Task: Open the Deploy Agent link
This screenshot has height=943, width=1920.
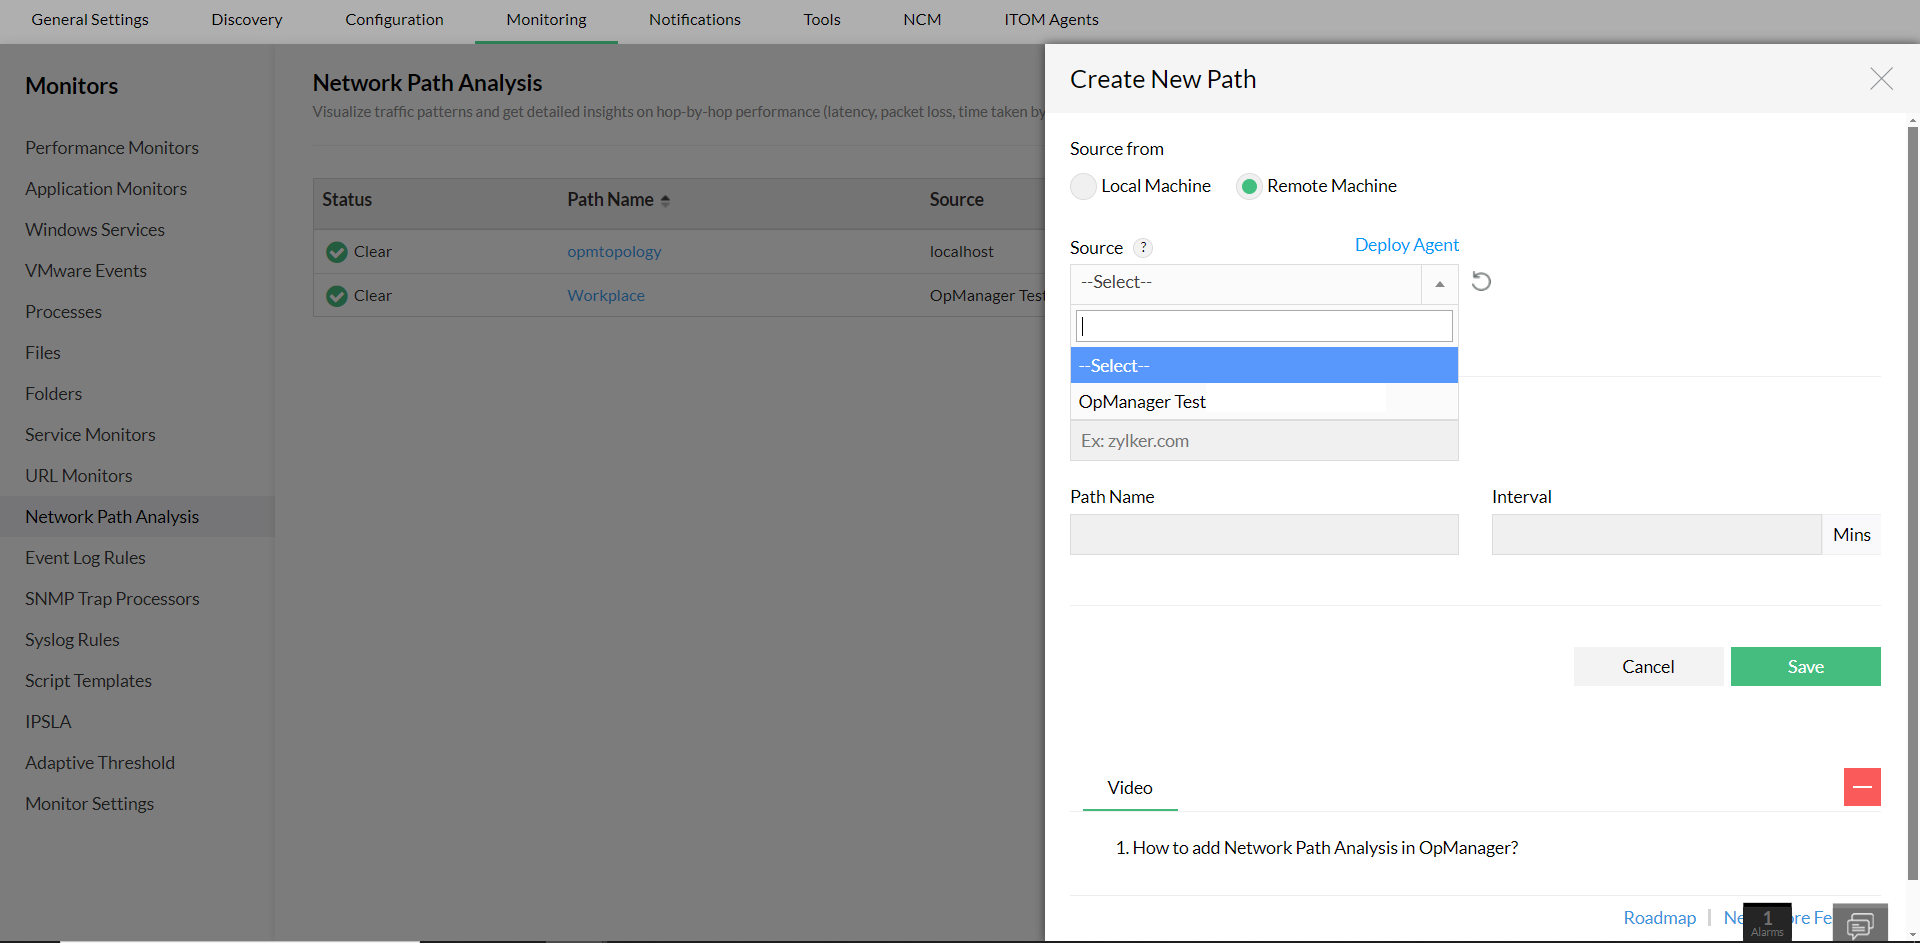Action: pos(1406,244)
